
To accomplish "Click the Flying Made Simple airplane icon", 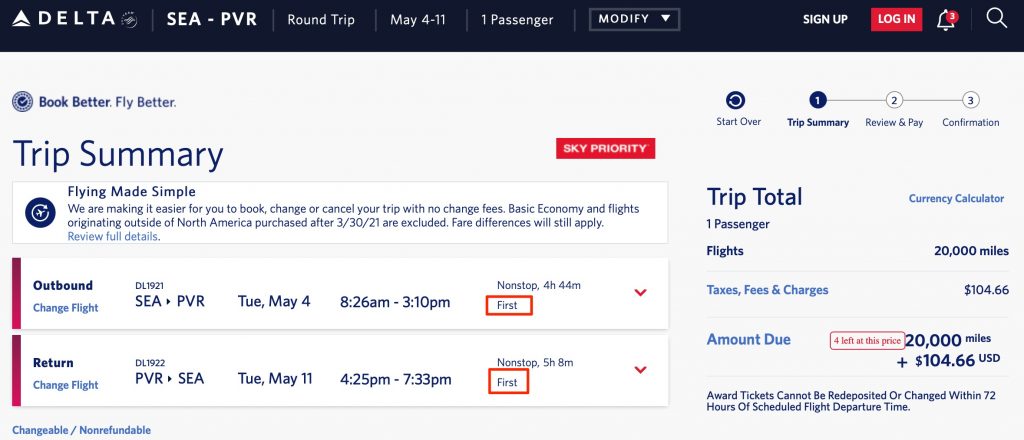I will (x=41, y=213).
